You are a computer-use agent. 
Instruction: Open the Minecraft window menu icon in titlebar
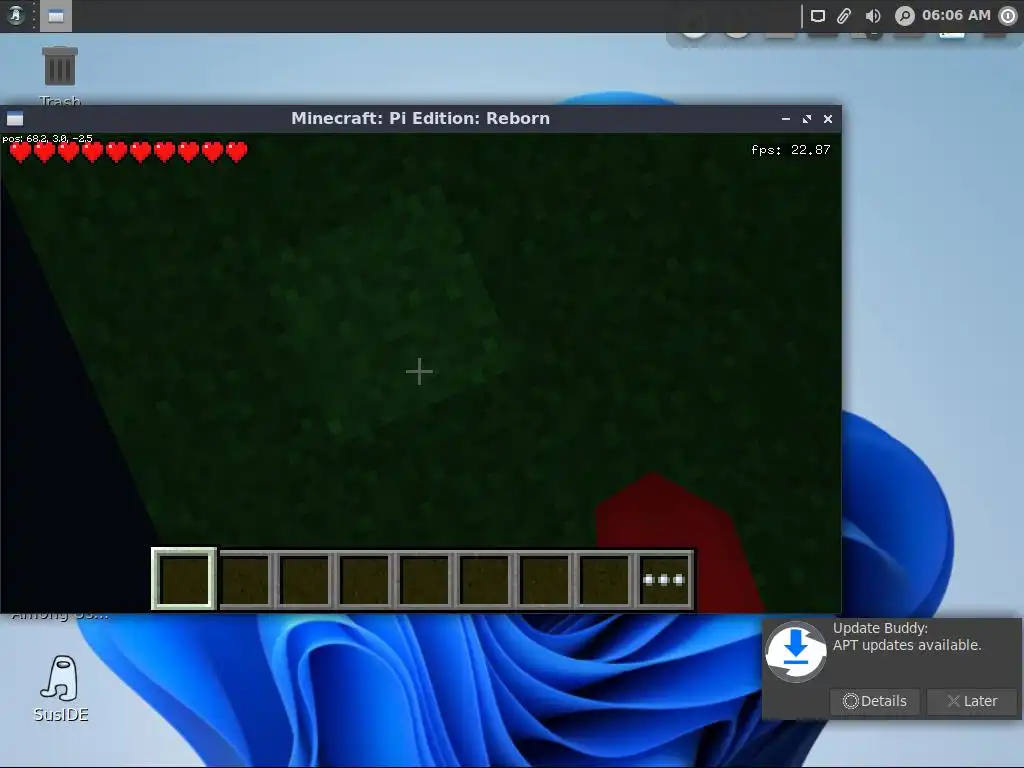click(x=15, y=118)
